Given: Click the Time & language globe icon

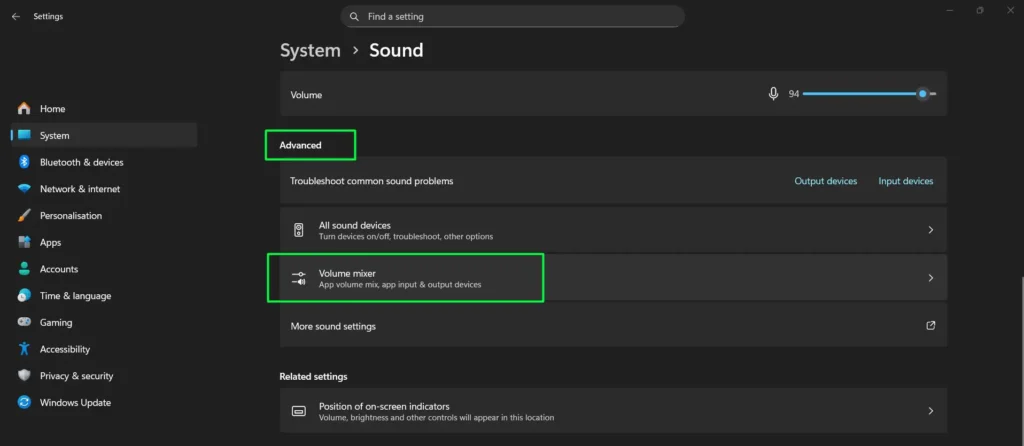Looking at the screenshot, I should click(24, 296).
